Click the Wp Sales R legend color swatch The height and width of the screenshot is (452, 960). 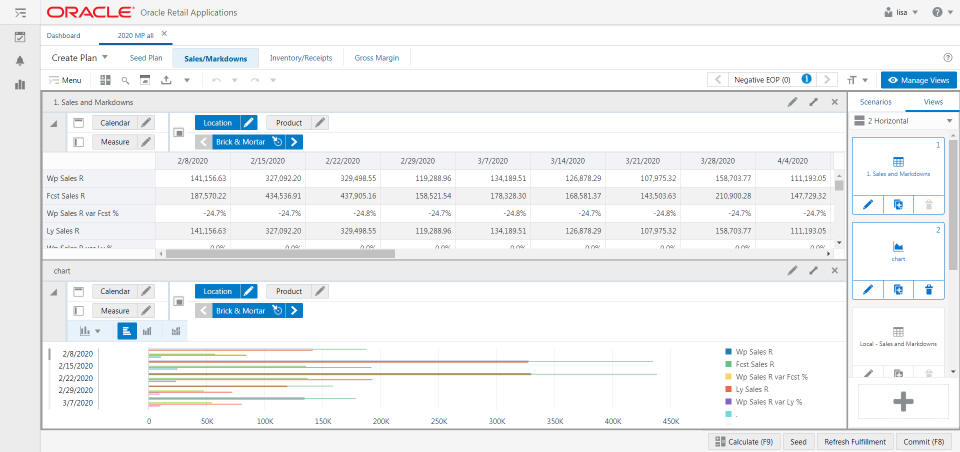pyautogui.click(x=727, y=352)
